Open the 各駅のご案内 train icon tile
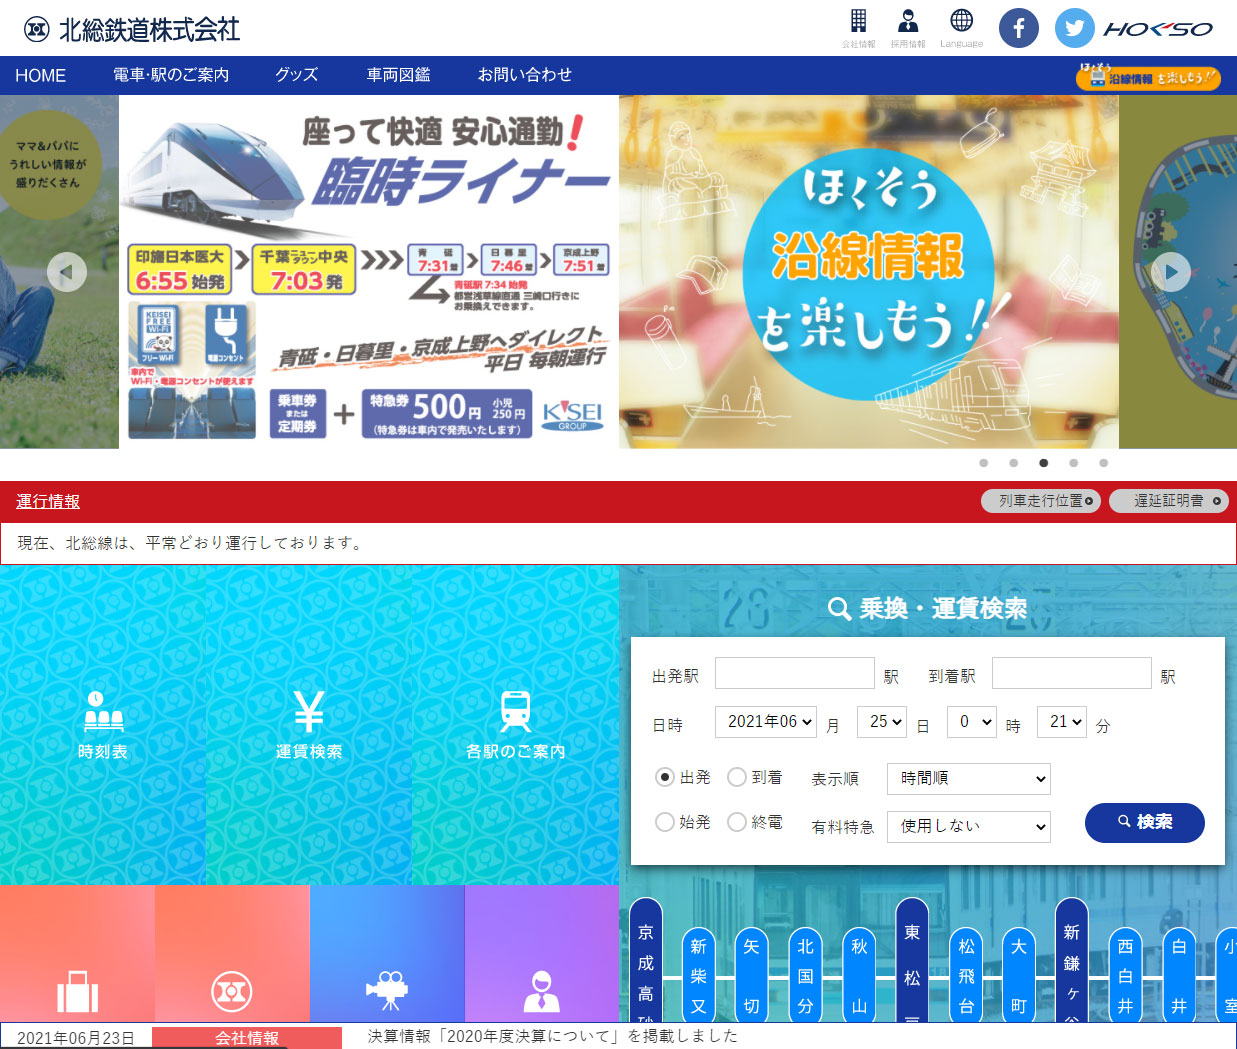The image size is (1237, 1049). tap(516, 725)
